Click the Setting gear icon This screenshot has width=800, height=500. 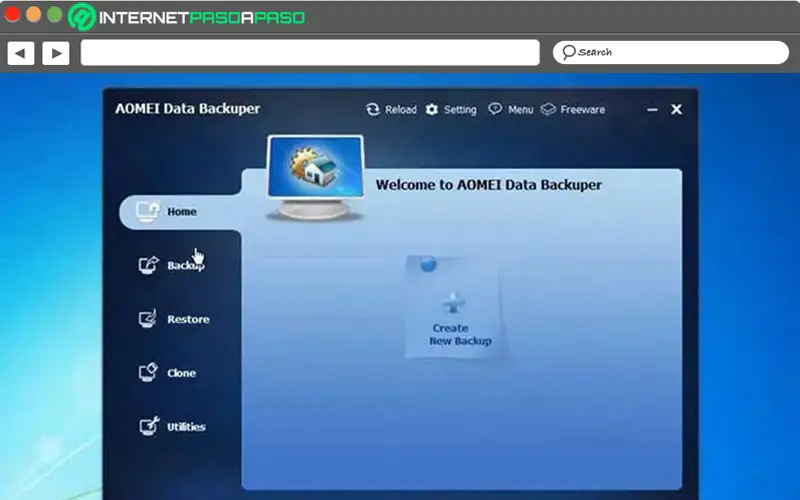[x=432, y=109]
